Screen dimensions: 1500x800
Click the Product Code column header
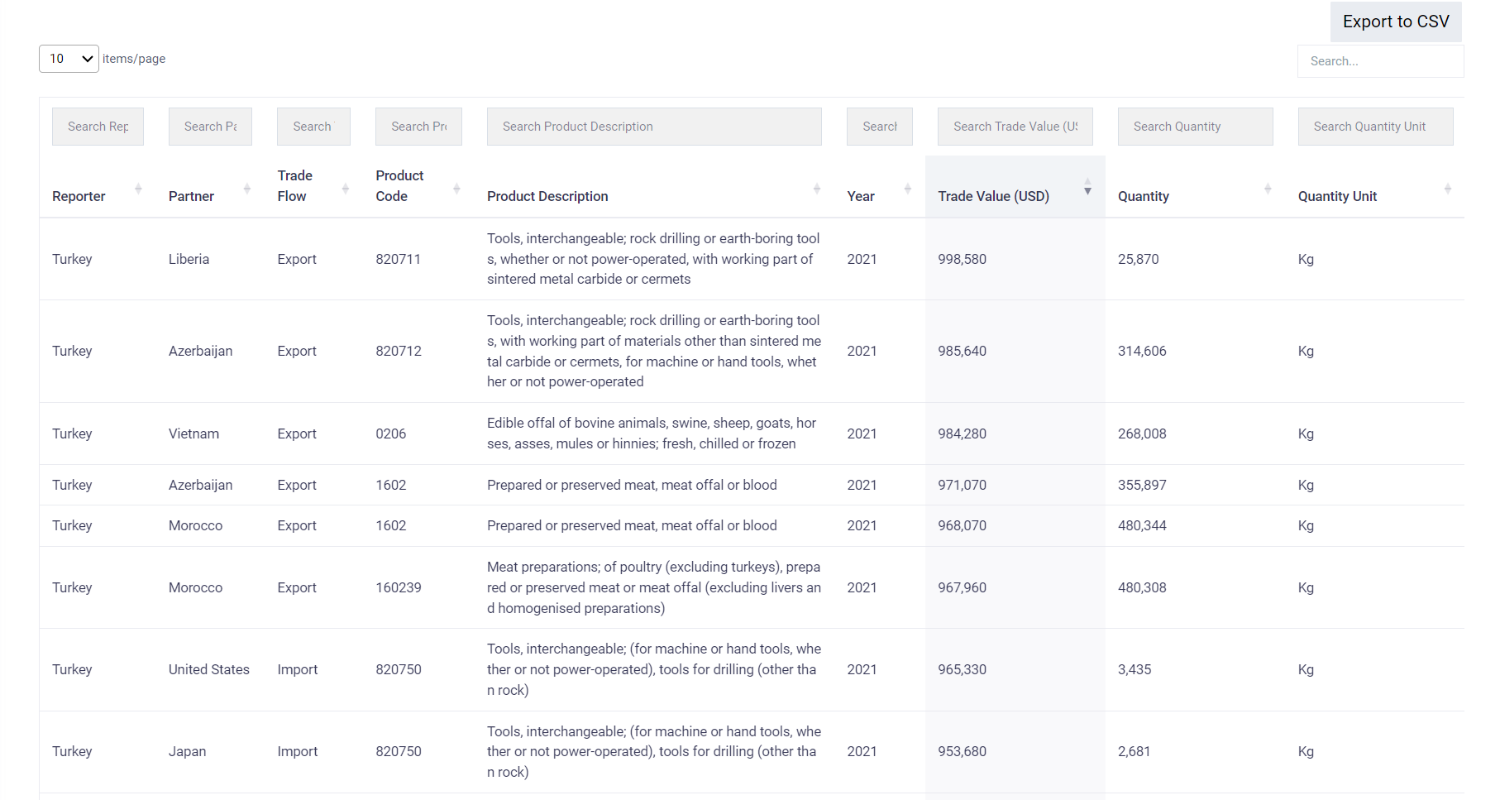point(400,186)
